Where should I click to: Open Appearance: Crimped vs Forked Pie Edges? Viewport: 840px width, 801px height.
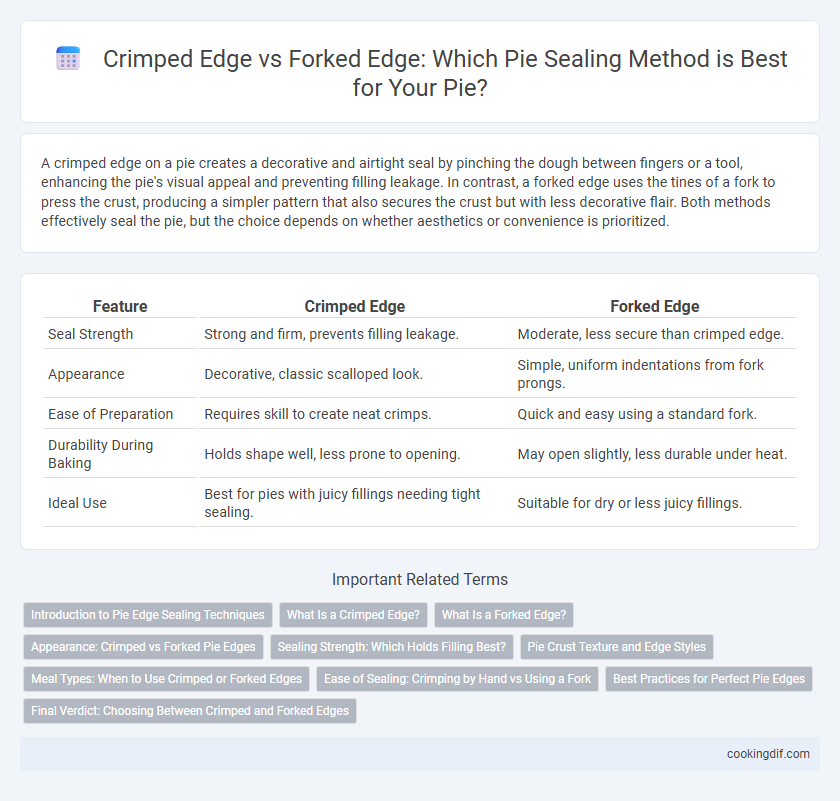coord(144,647)
